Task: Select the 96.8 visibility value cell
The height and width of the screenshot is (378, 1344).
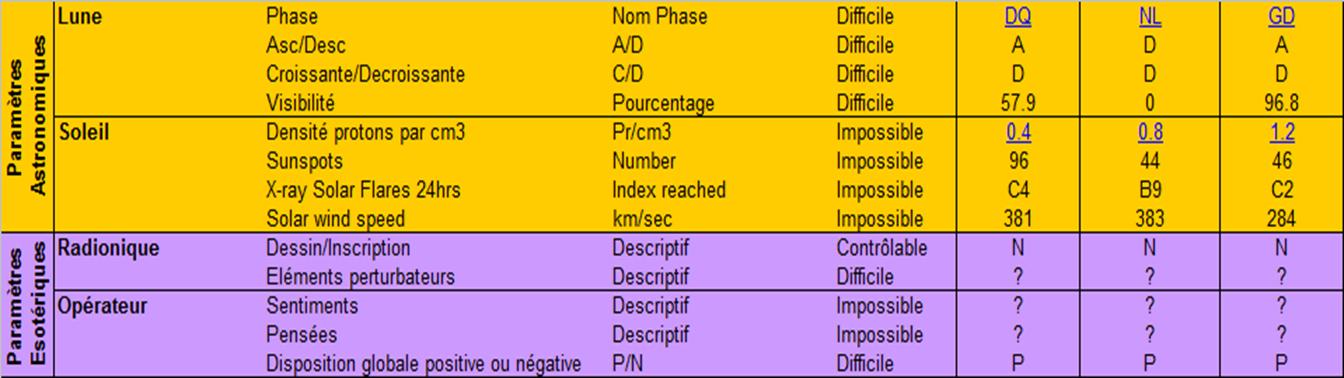Action: point(1281,103)
